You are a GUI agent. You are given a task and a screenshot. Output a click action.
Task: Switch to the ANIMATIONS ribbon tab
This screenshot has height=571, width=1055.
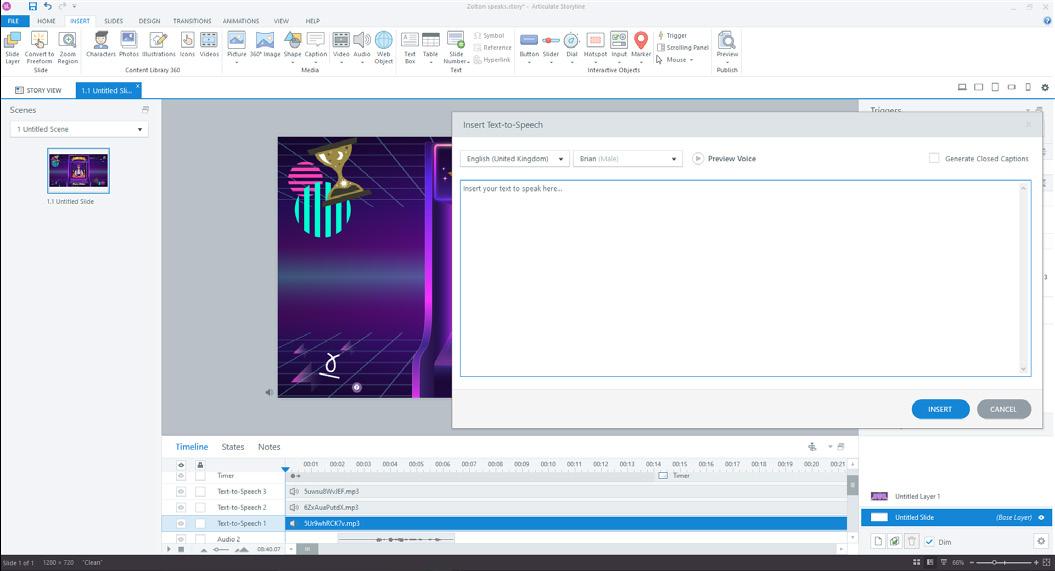tap(241, 21)
